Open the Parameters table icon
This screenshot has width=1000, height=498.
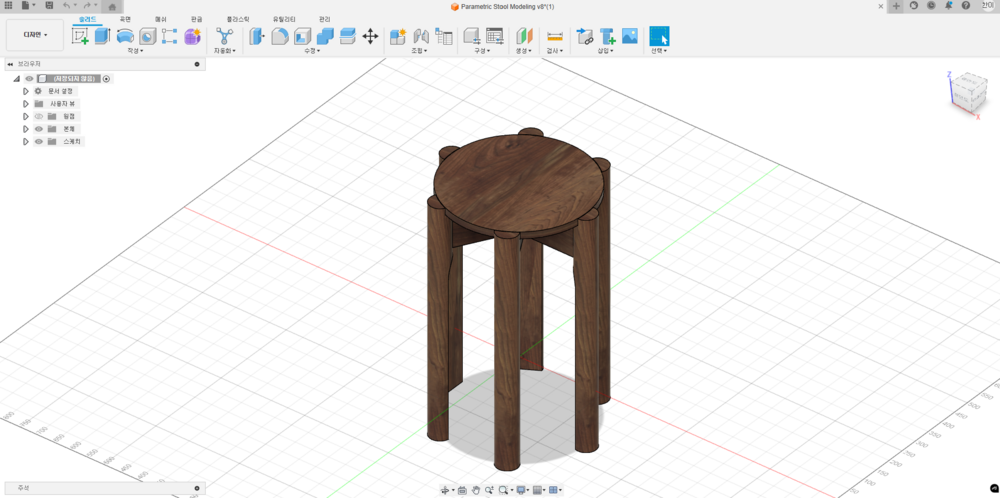point(494,36)
